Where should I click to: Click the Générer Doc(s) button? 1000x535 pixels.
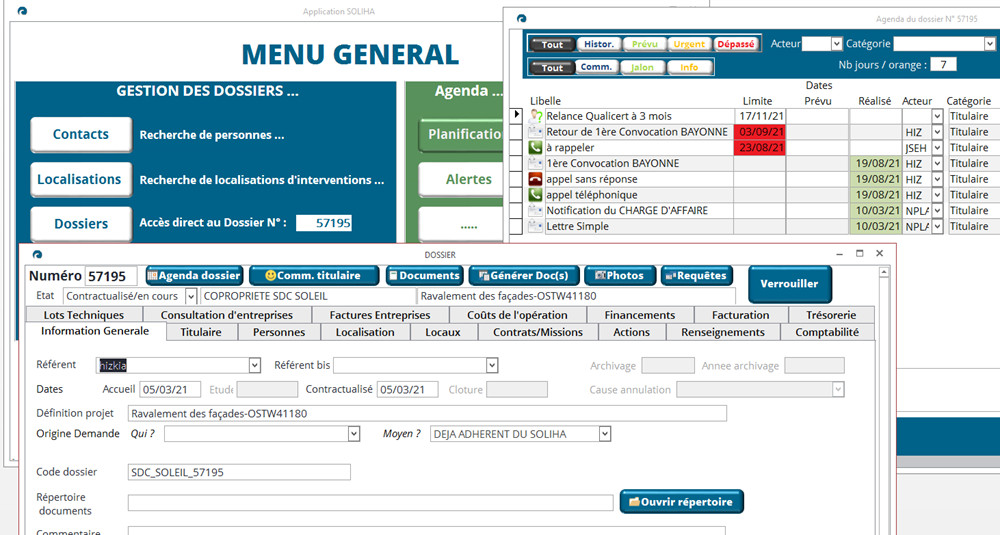524,275
